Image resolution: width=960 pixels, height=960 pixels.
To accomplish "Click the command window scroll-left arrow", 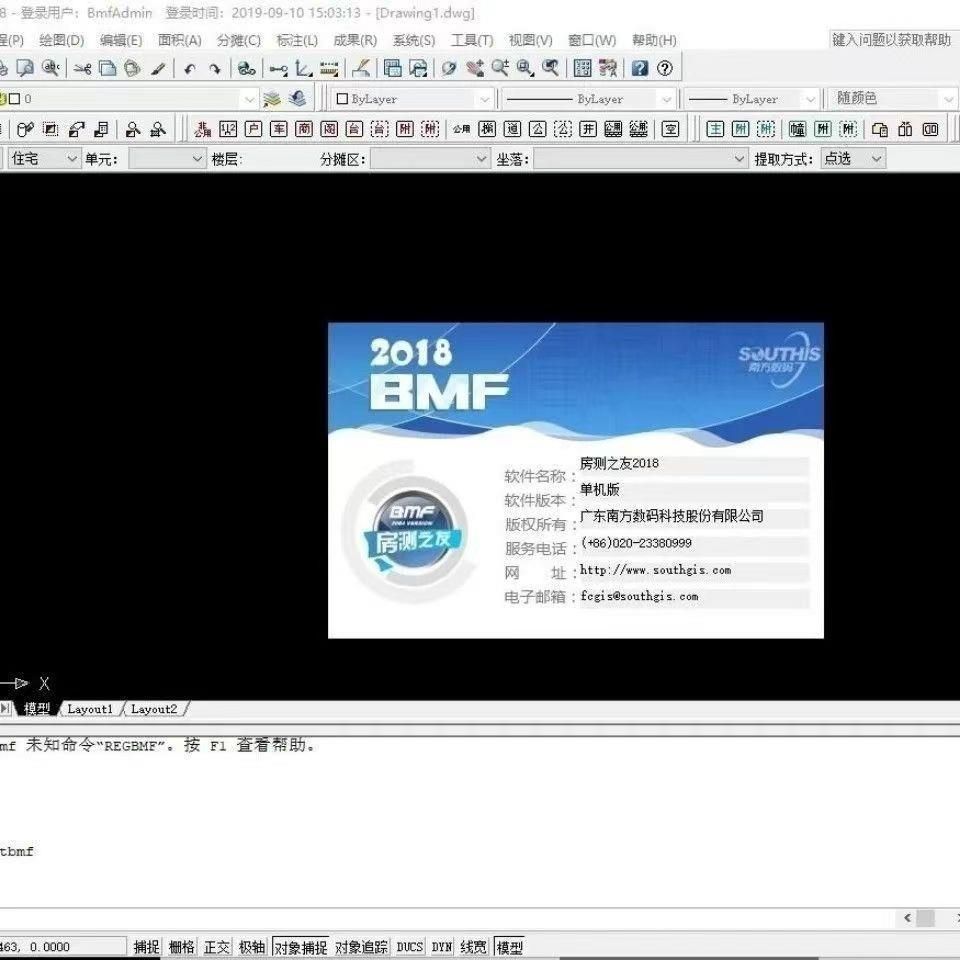I will tap(907, 918).
